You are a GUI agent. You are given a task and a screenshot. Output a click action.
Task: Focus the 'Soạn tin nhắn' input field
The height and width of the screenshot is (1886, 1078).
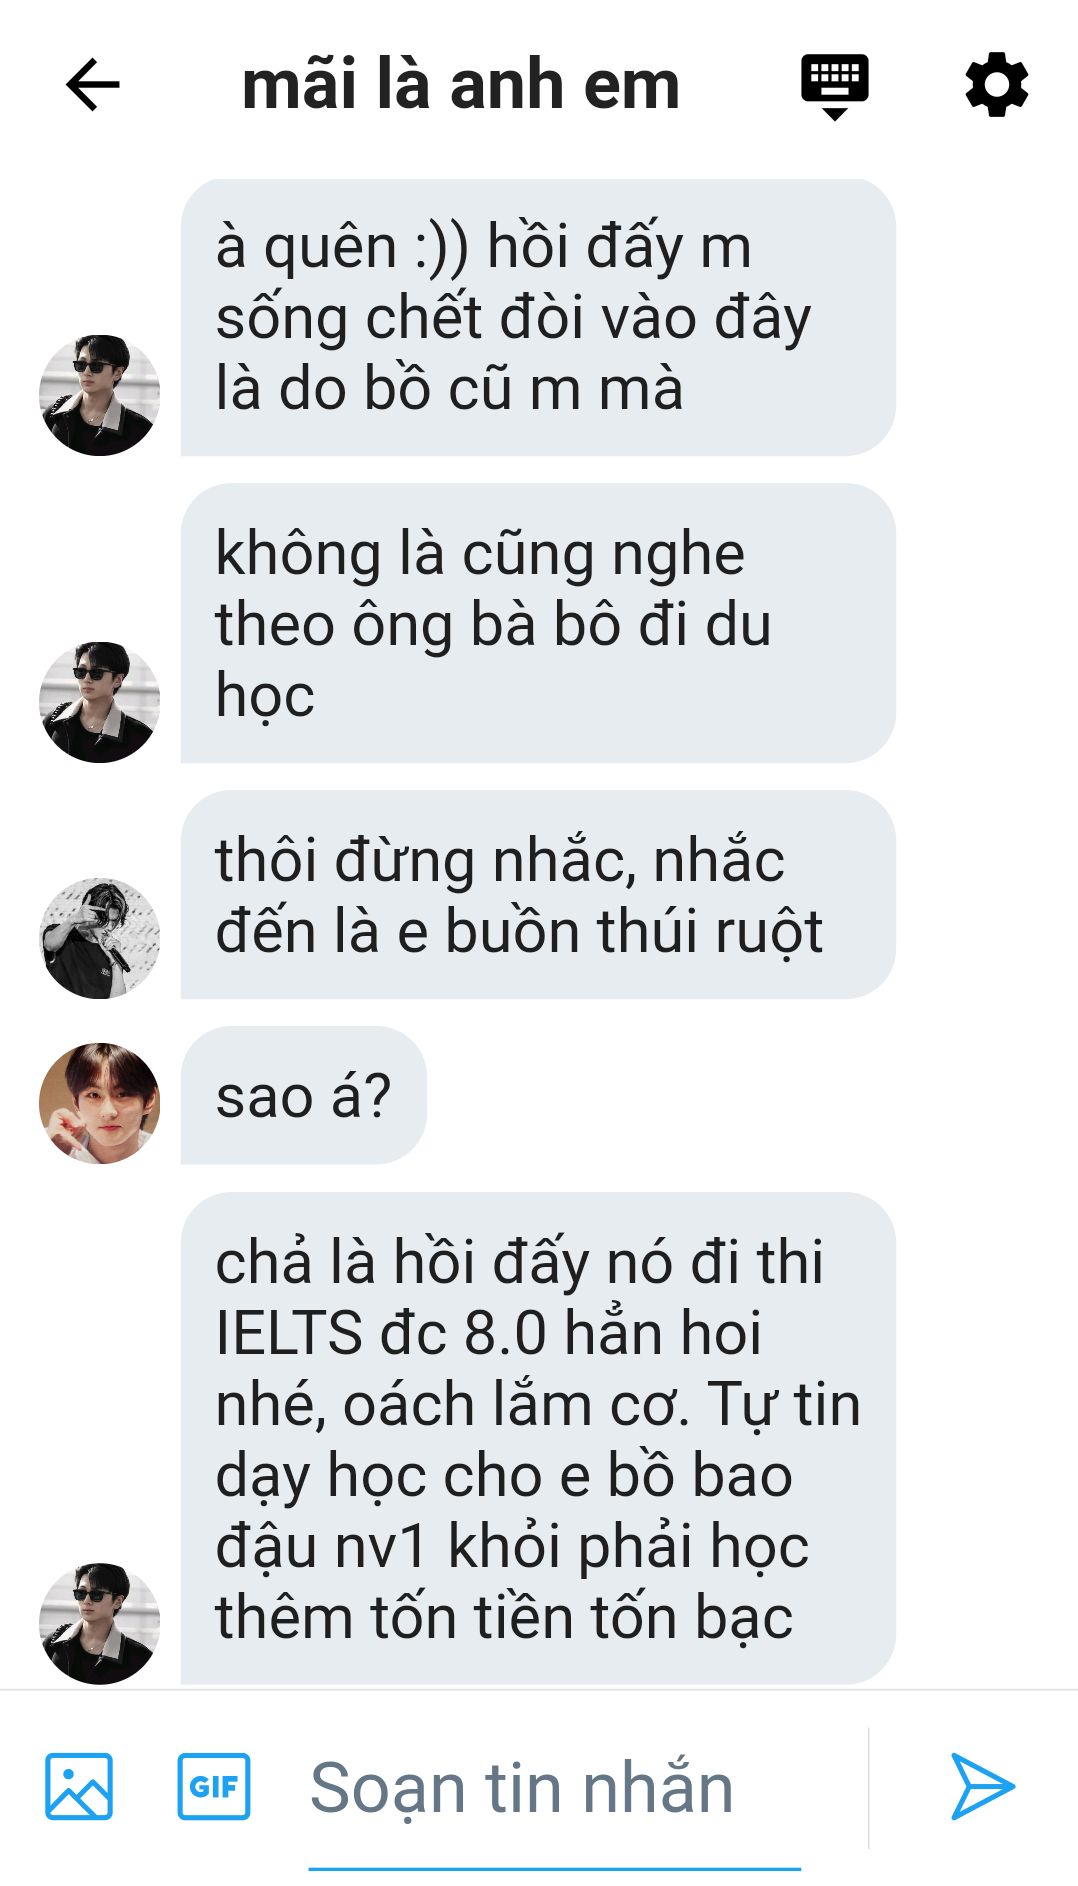click(x=555, y=1788)
